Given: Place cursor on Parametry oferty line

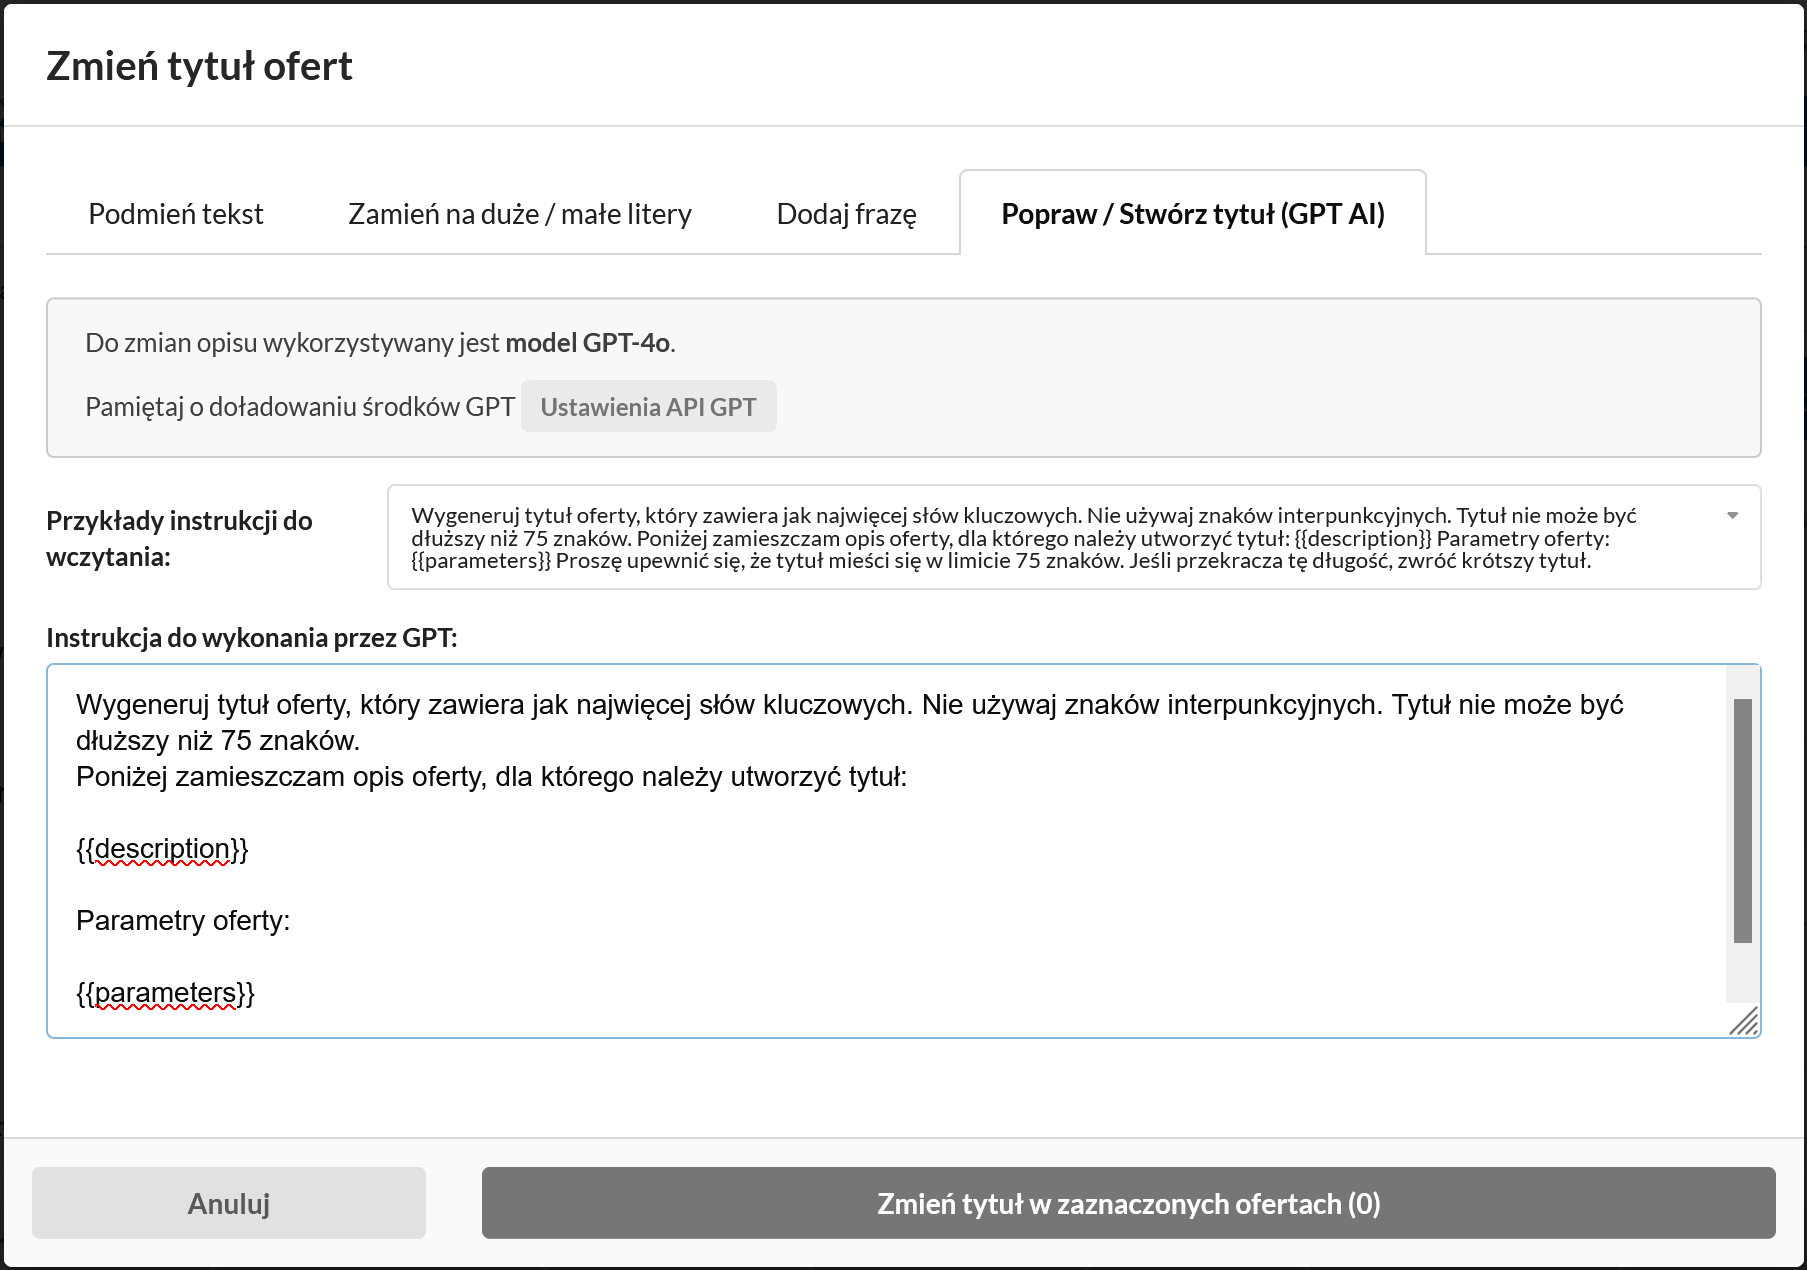Looking at the screenshot, I should click(x=183, y=921).
